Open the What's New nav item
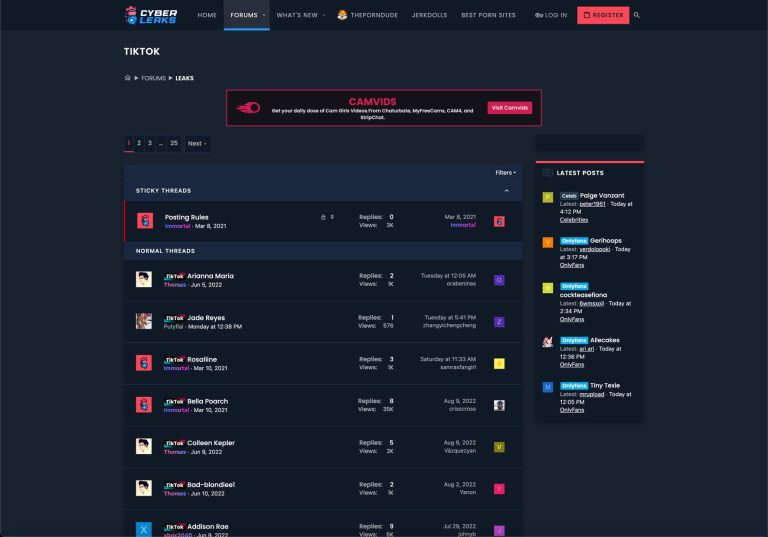Viewport: 768px width, 537px height. coord(297,15)
